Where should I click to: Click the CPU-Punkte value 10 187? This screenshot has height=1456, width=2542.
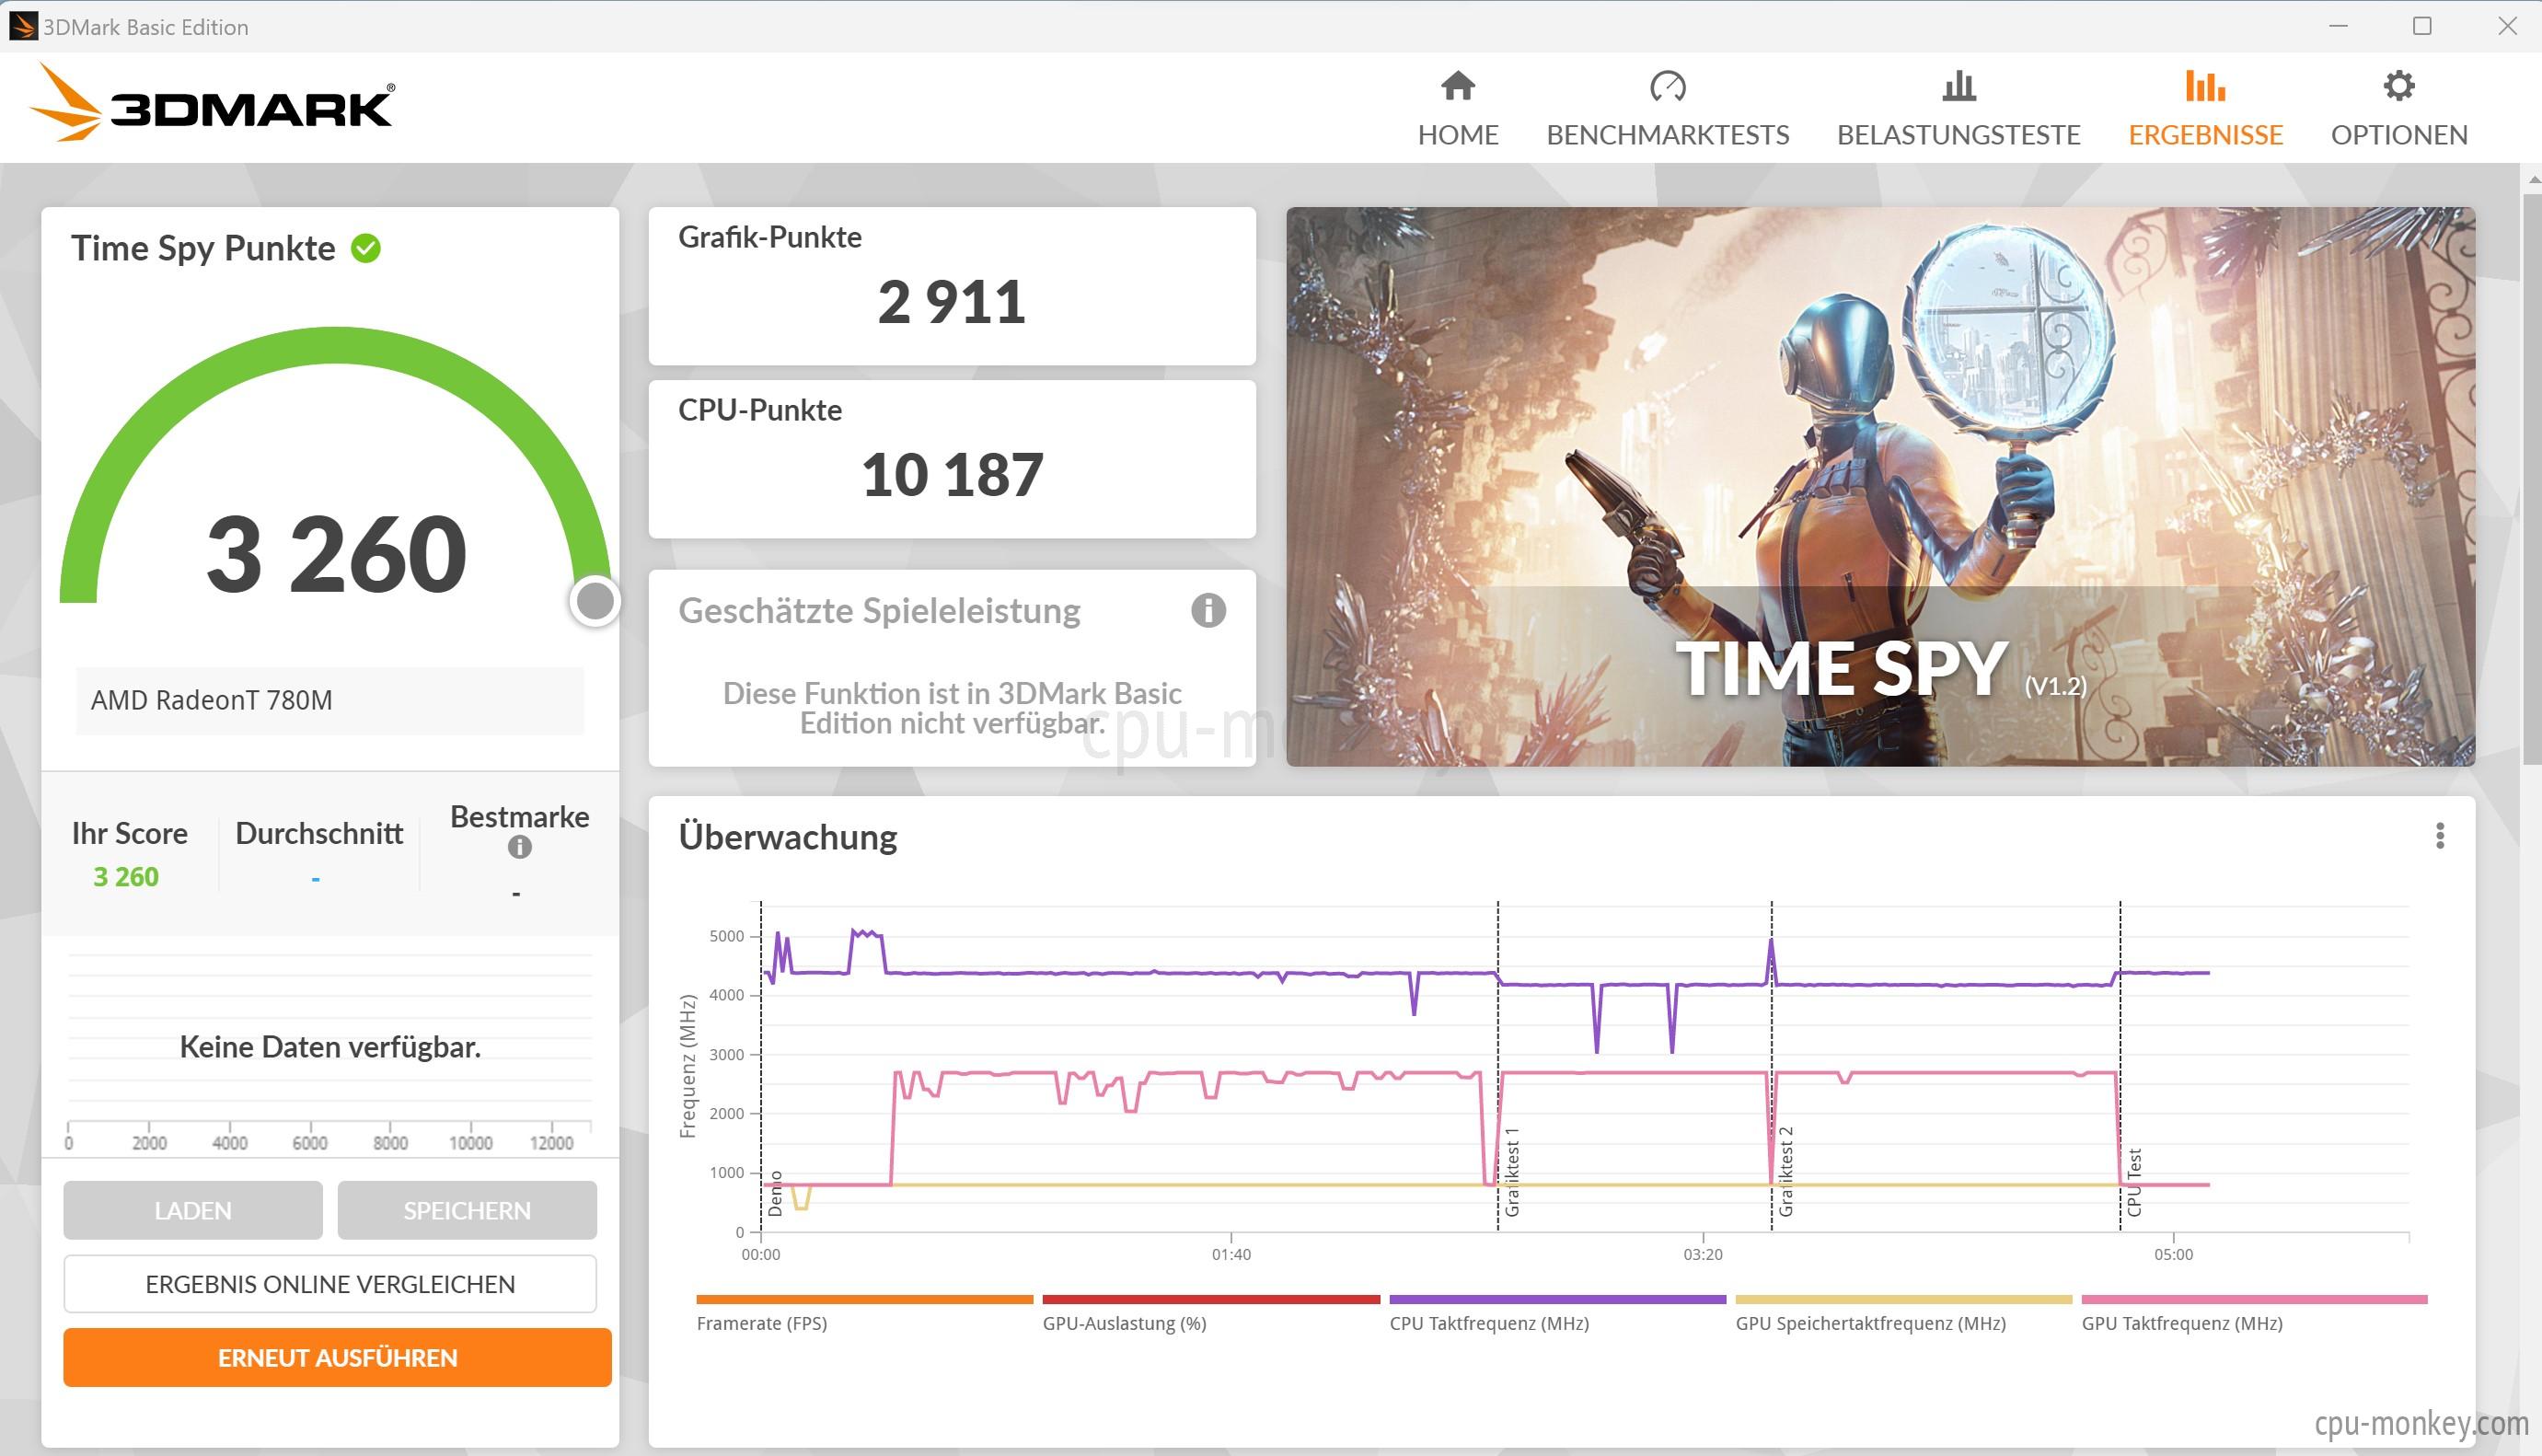tap(952, 474)
